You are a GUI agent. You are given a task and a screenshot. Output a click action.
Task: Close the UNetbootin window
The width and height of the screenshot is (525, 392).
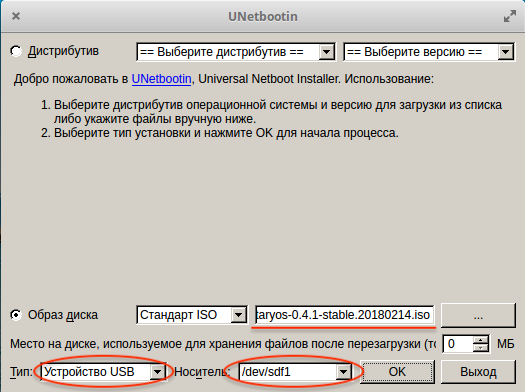point(16,16)
